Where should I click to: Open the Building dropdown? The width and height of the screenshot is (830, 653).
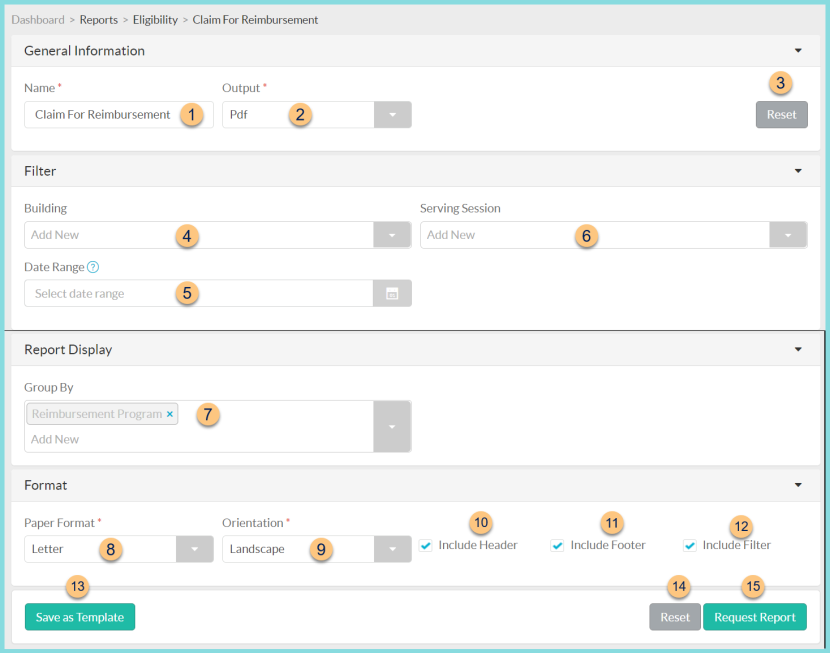tap(392, 235)
